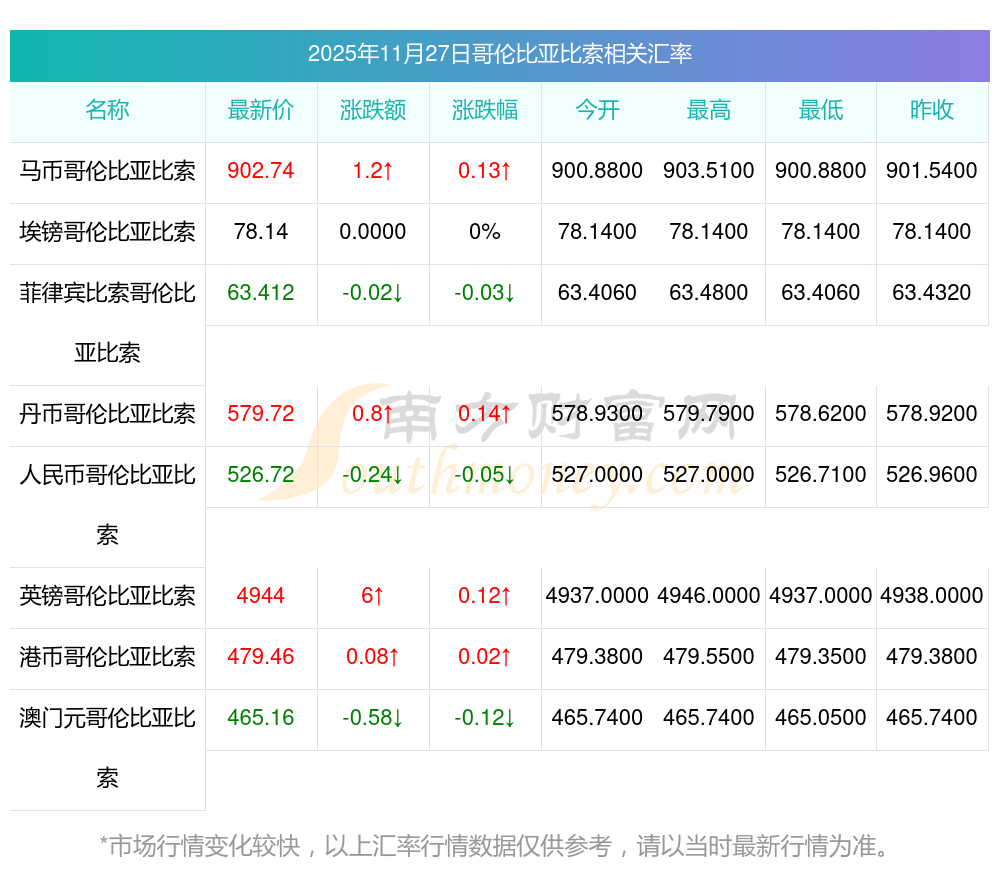Select the red 902.74 latest price cell

261,171
